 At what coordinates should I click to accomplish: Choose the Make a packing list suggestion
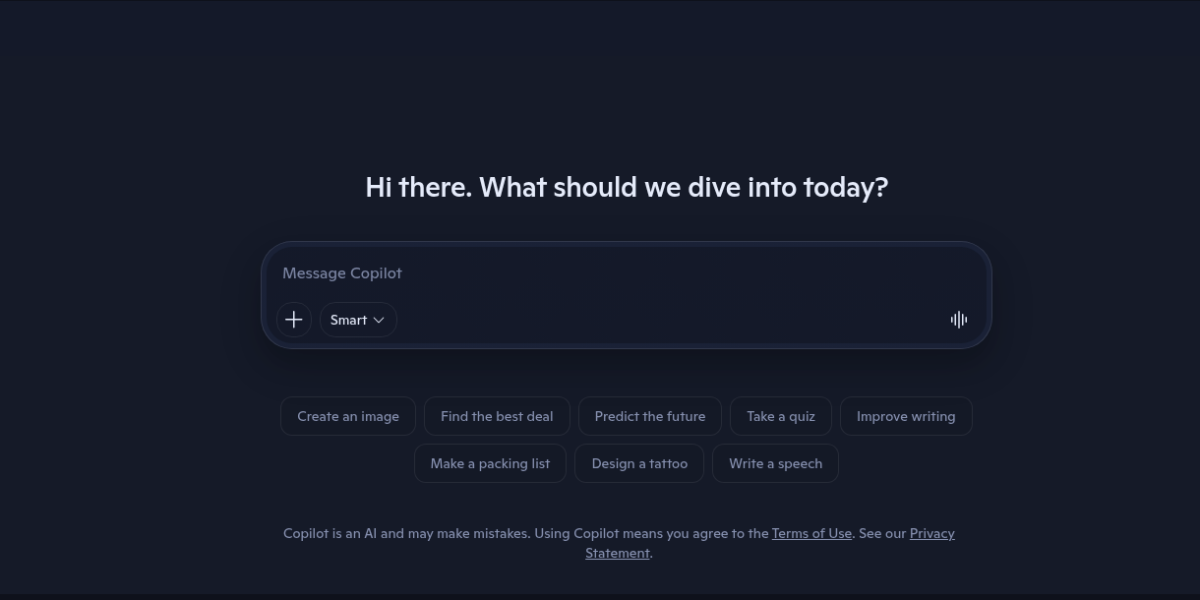(490, 463)
